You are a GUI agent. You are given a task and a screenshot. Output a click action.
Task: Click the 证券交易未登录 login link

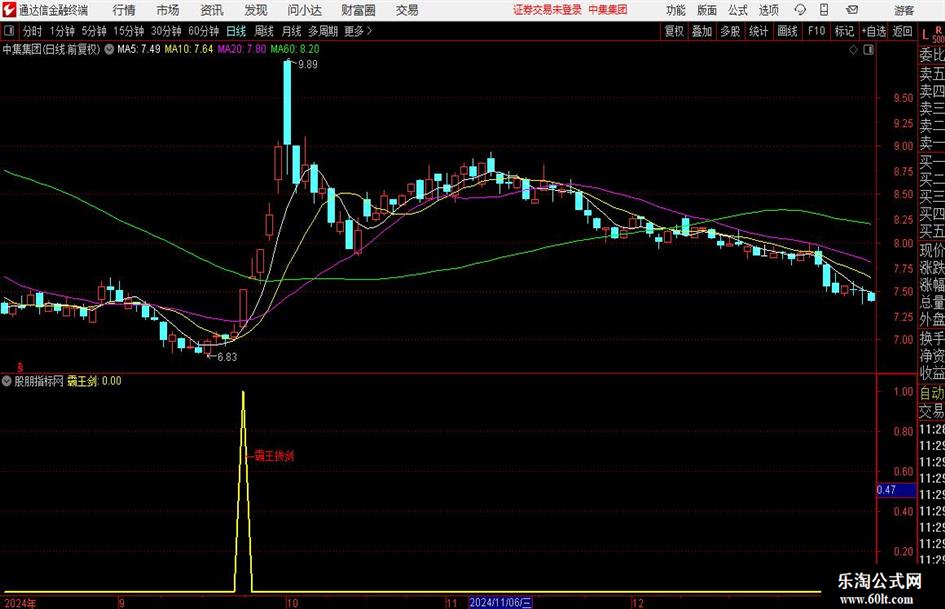(x=547, y=10)
